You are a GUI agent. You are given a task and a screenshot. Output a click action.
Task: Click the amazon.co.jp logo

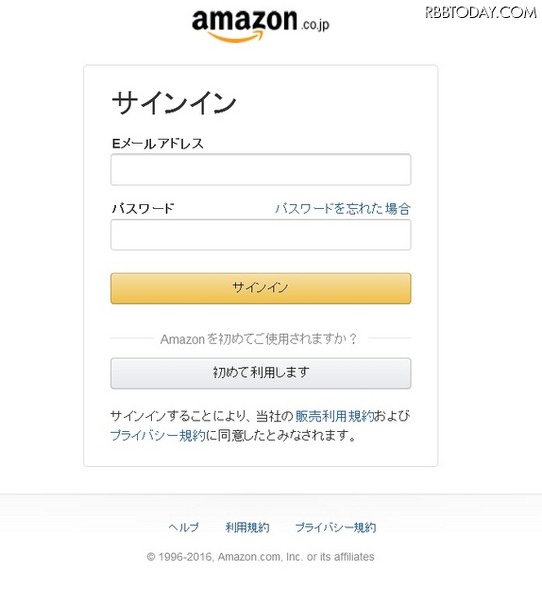pyautogui.click(x=261, y=25)
